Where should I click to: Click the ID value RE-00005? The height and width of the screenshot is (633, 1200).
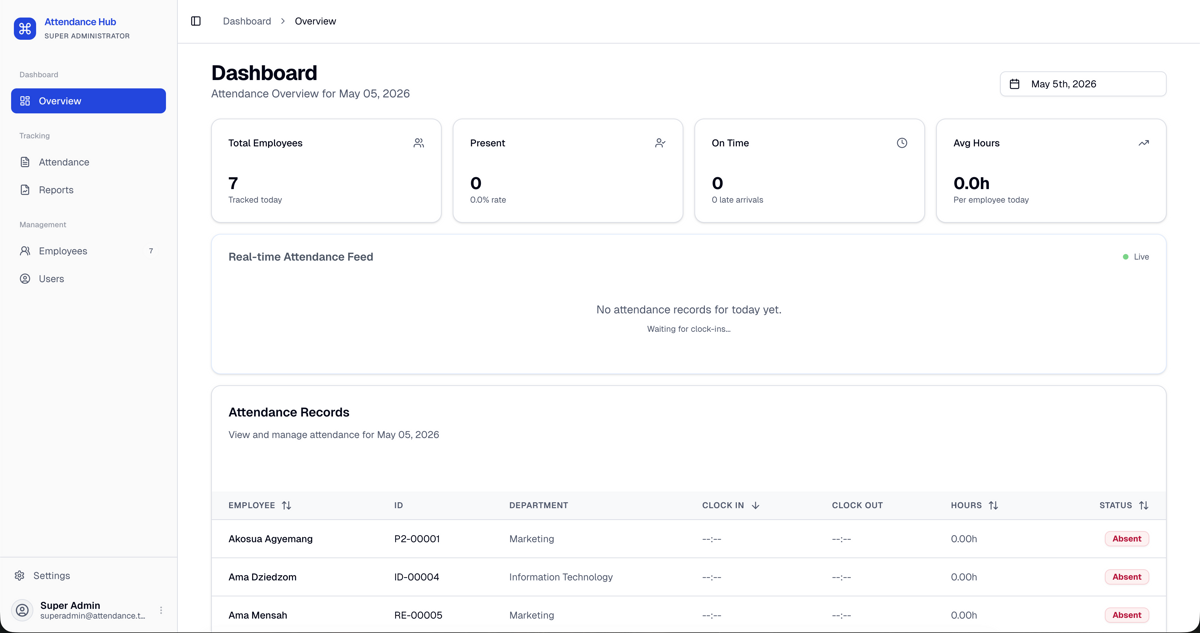click(x=418, y=615)
